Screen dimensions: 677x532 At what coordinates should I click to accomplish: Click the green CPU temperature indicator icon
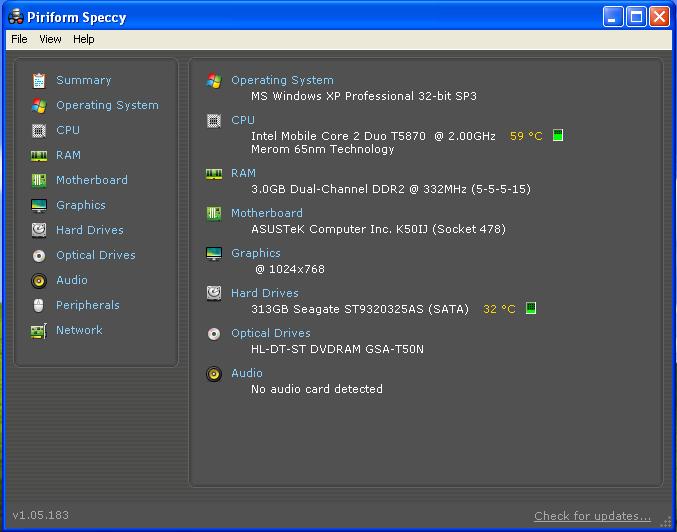(x=558, y=136)
